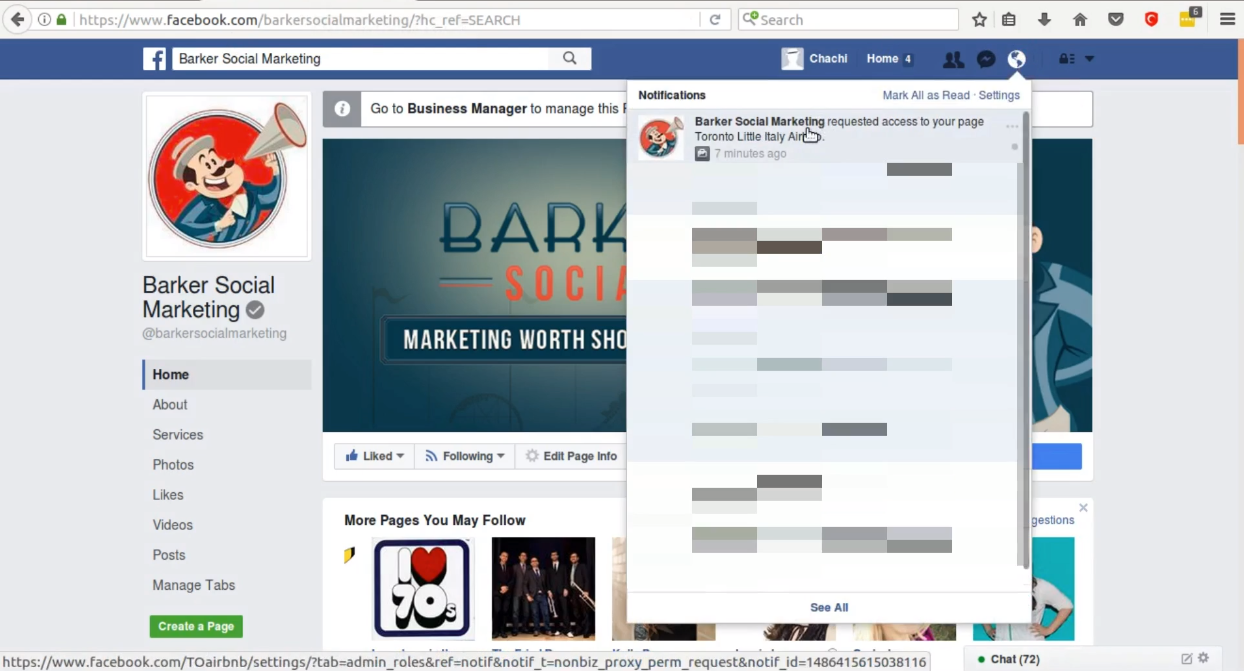Open notification Settings link
This screenshot has width=1244, height=671.
[999, 95]
